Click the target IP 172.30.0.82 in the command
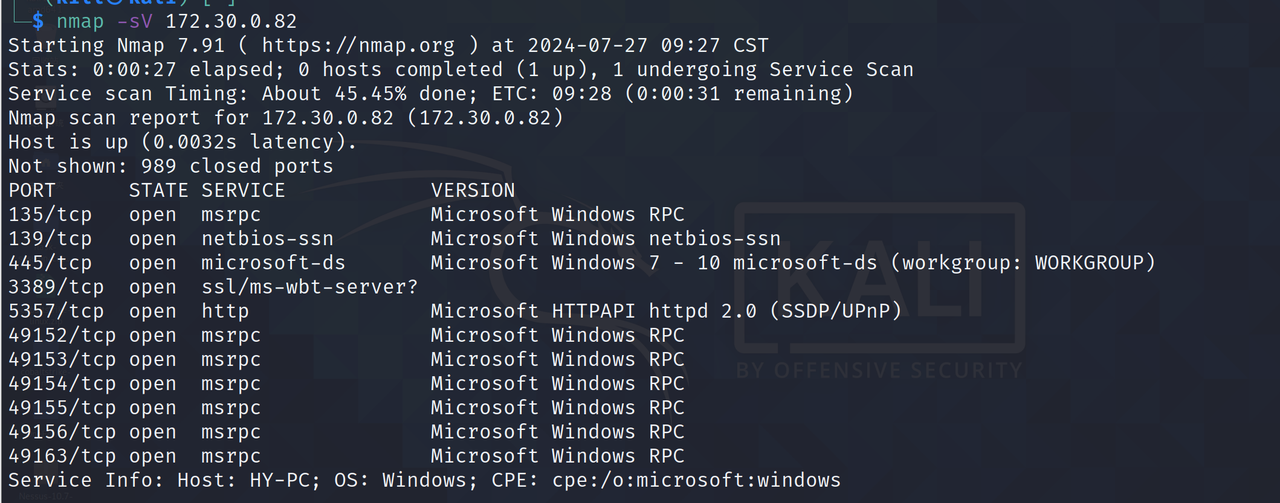The width and height of the screenshot is (1280, 503). coord(231,21)
